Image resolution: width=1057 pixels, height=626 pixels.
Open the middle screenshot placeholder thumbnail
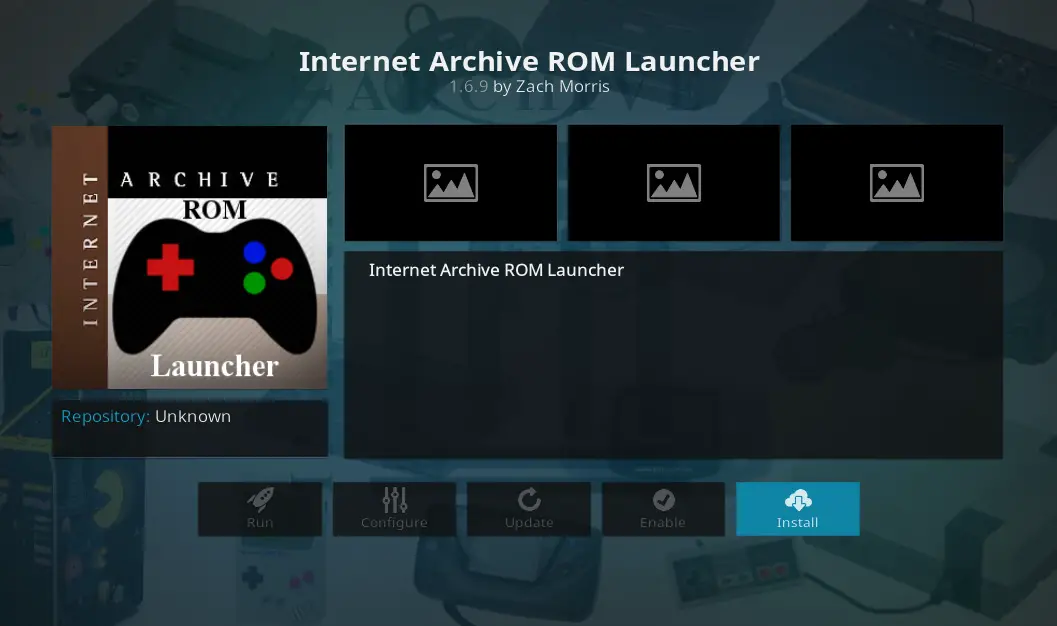673,183
